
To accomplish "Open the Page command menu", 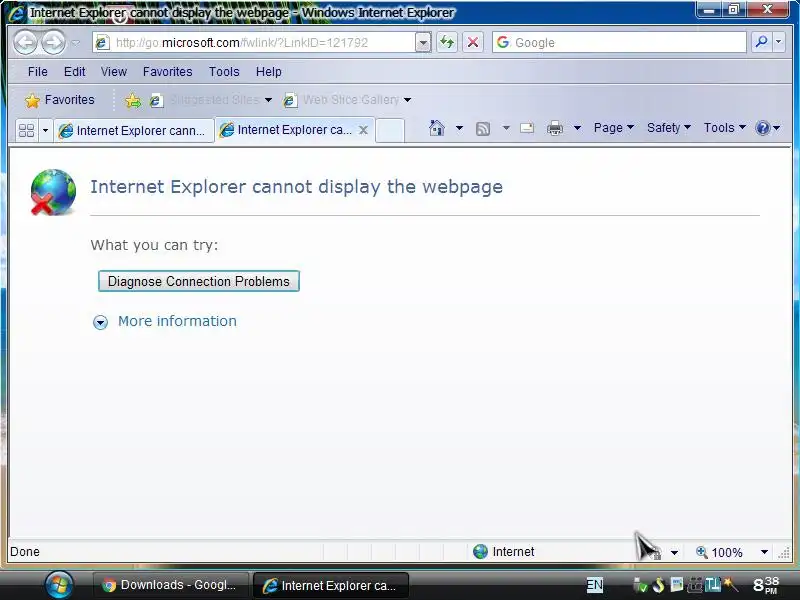I will 613,128.
